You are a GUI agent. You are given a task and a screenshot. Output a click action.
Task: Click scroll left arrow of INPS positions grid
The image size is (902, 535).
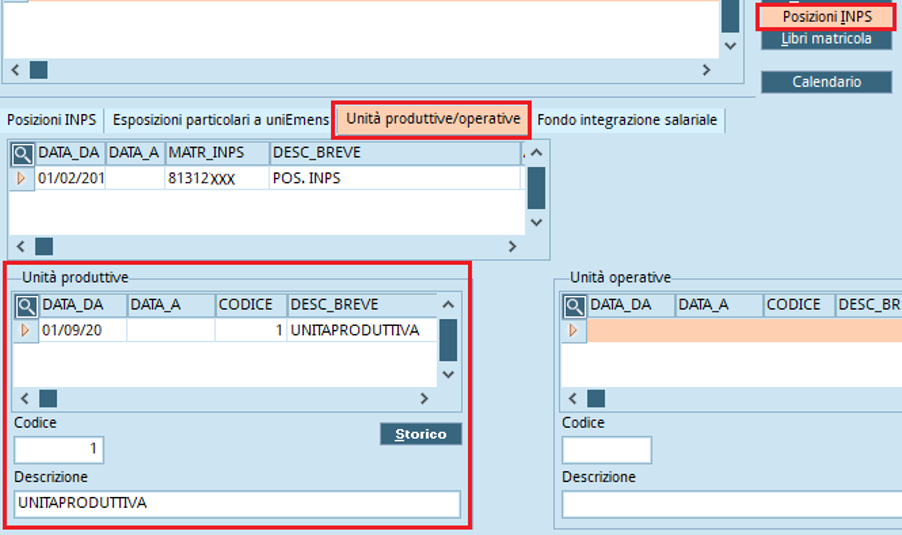tap(21, 246)
